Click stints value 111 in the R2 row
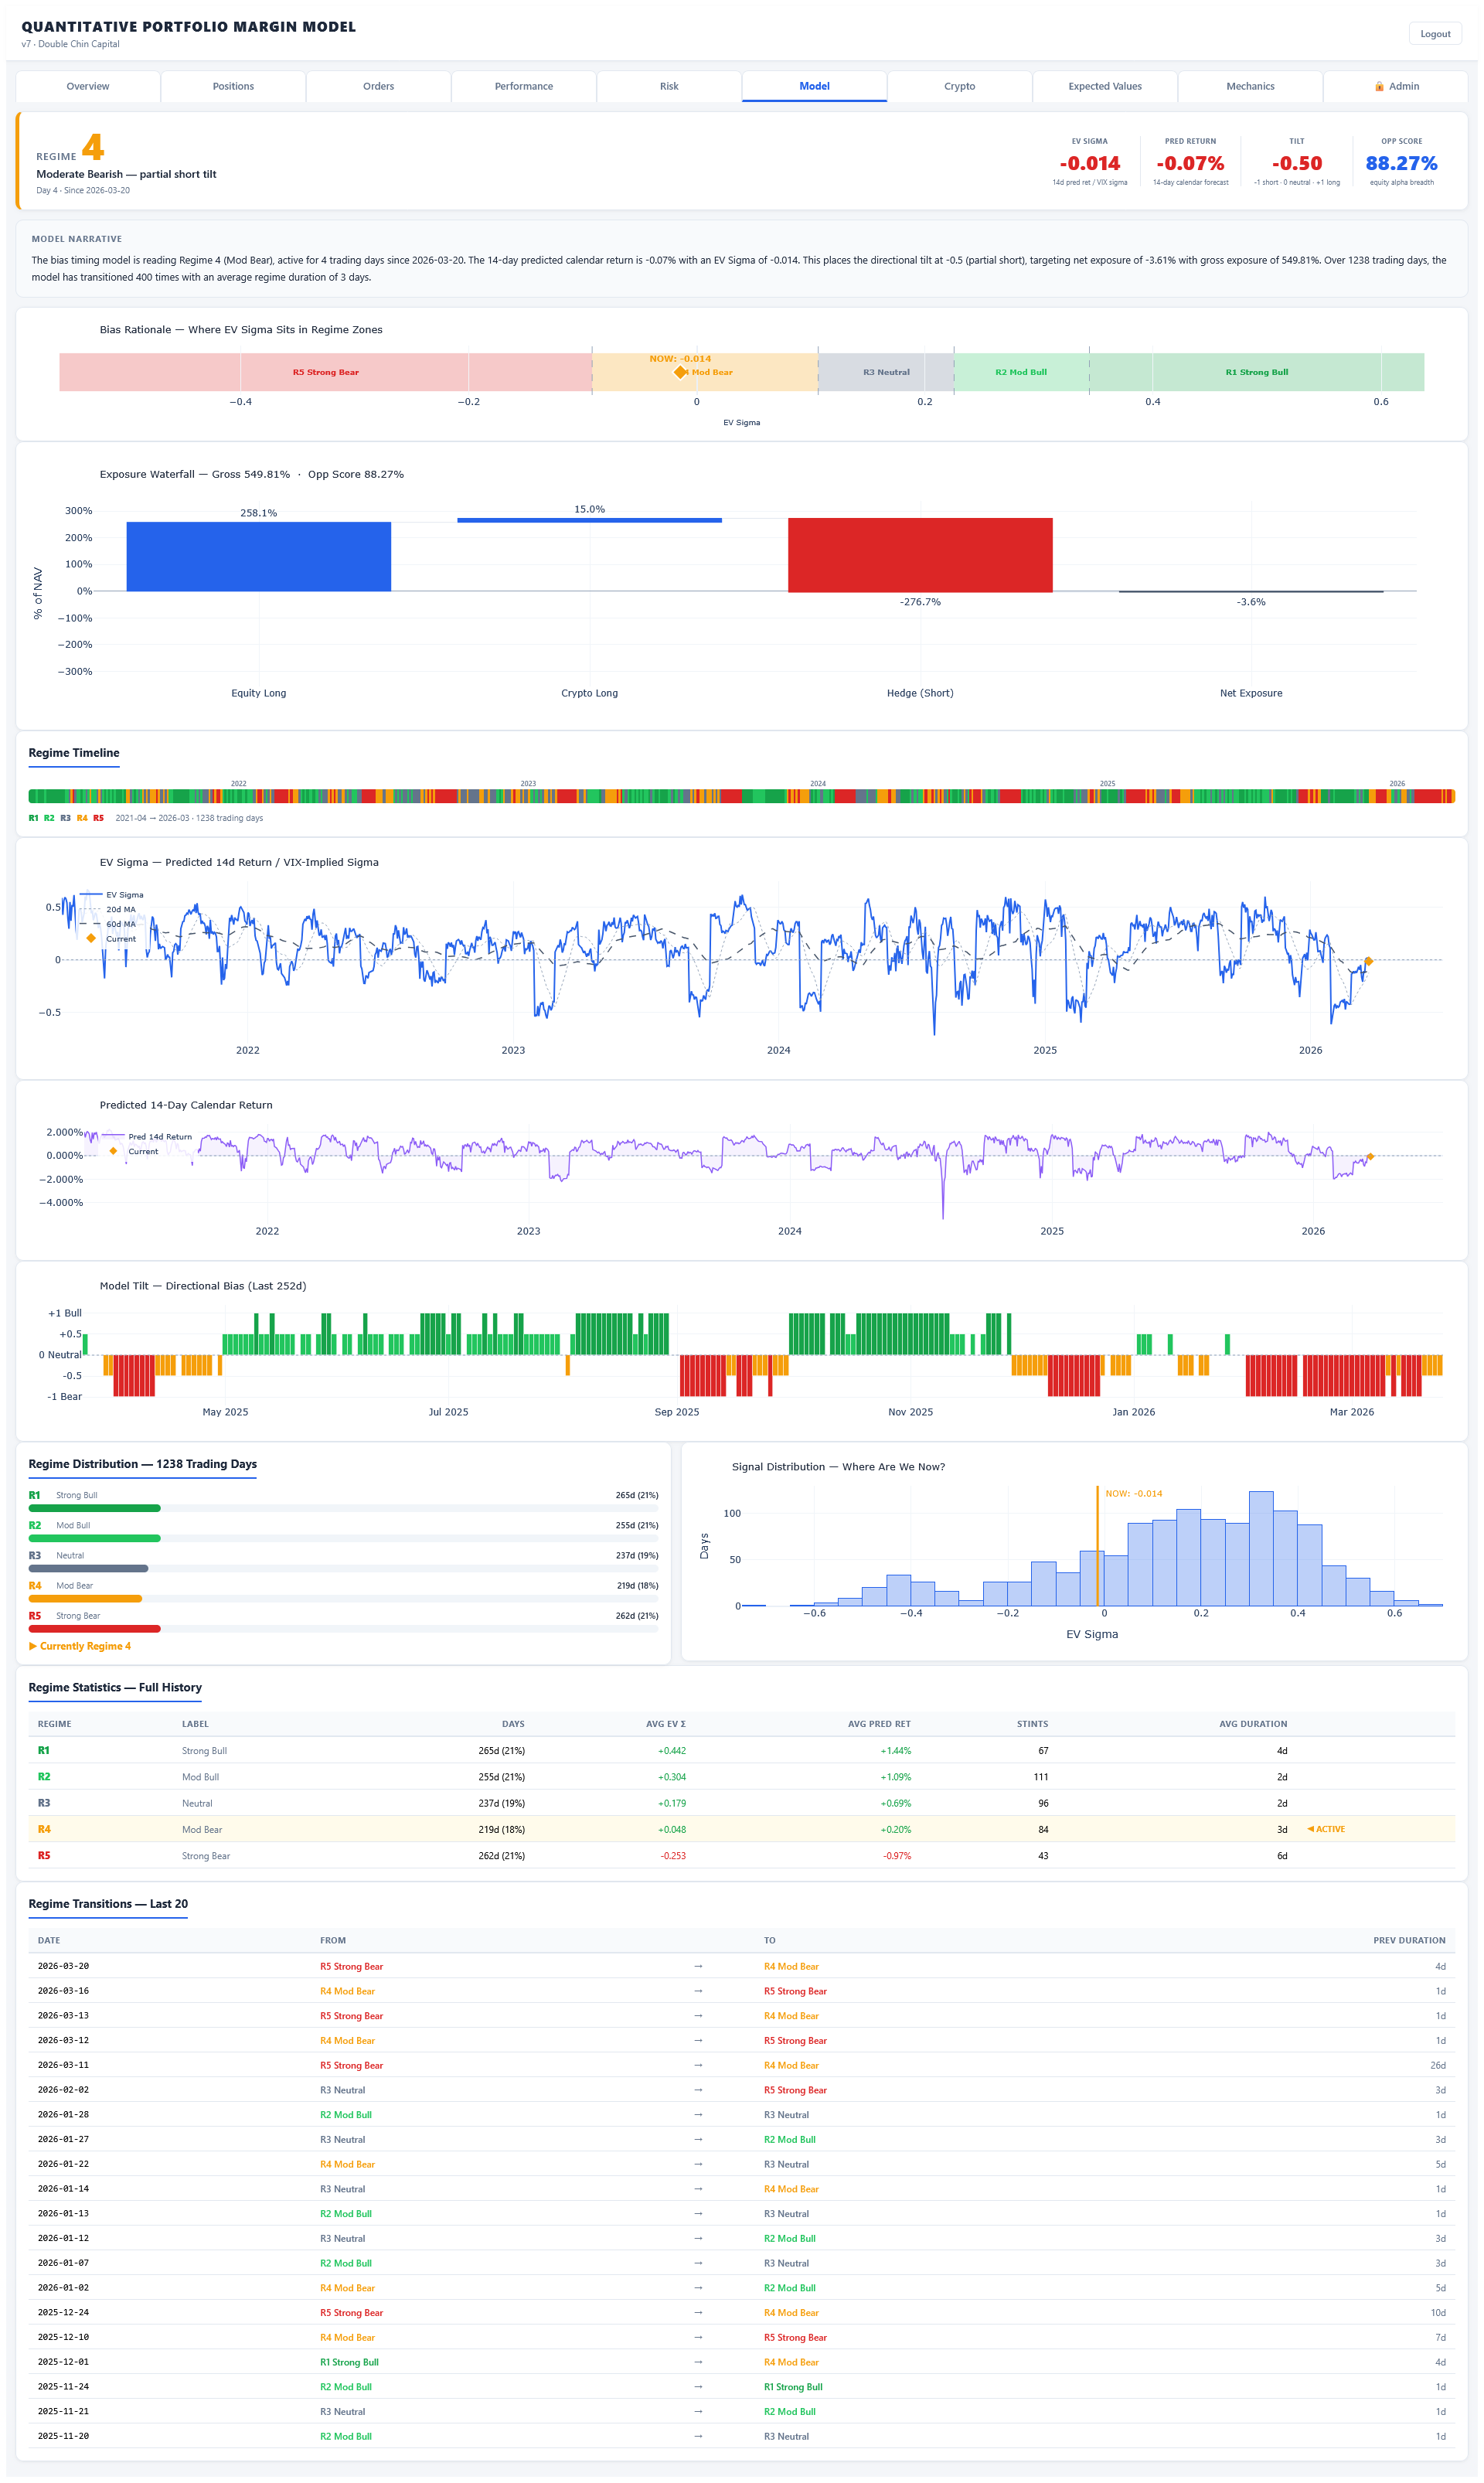This screenshot has width=1484, height=2483. (1041, 1777)
